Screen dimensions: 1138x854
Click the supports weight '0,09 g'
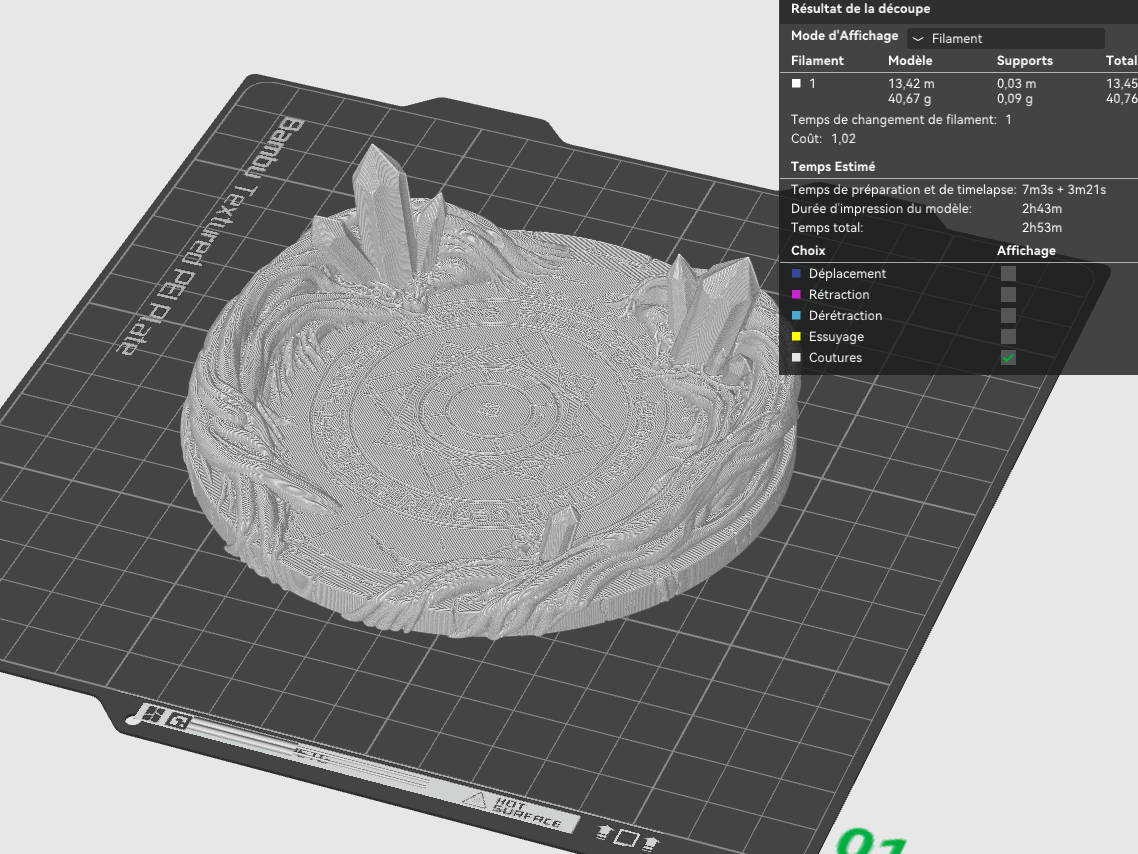(x=1015, y=99)
